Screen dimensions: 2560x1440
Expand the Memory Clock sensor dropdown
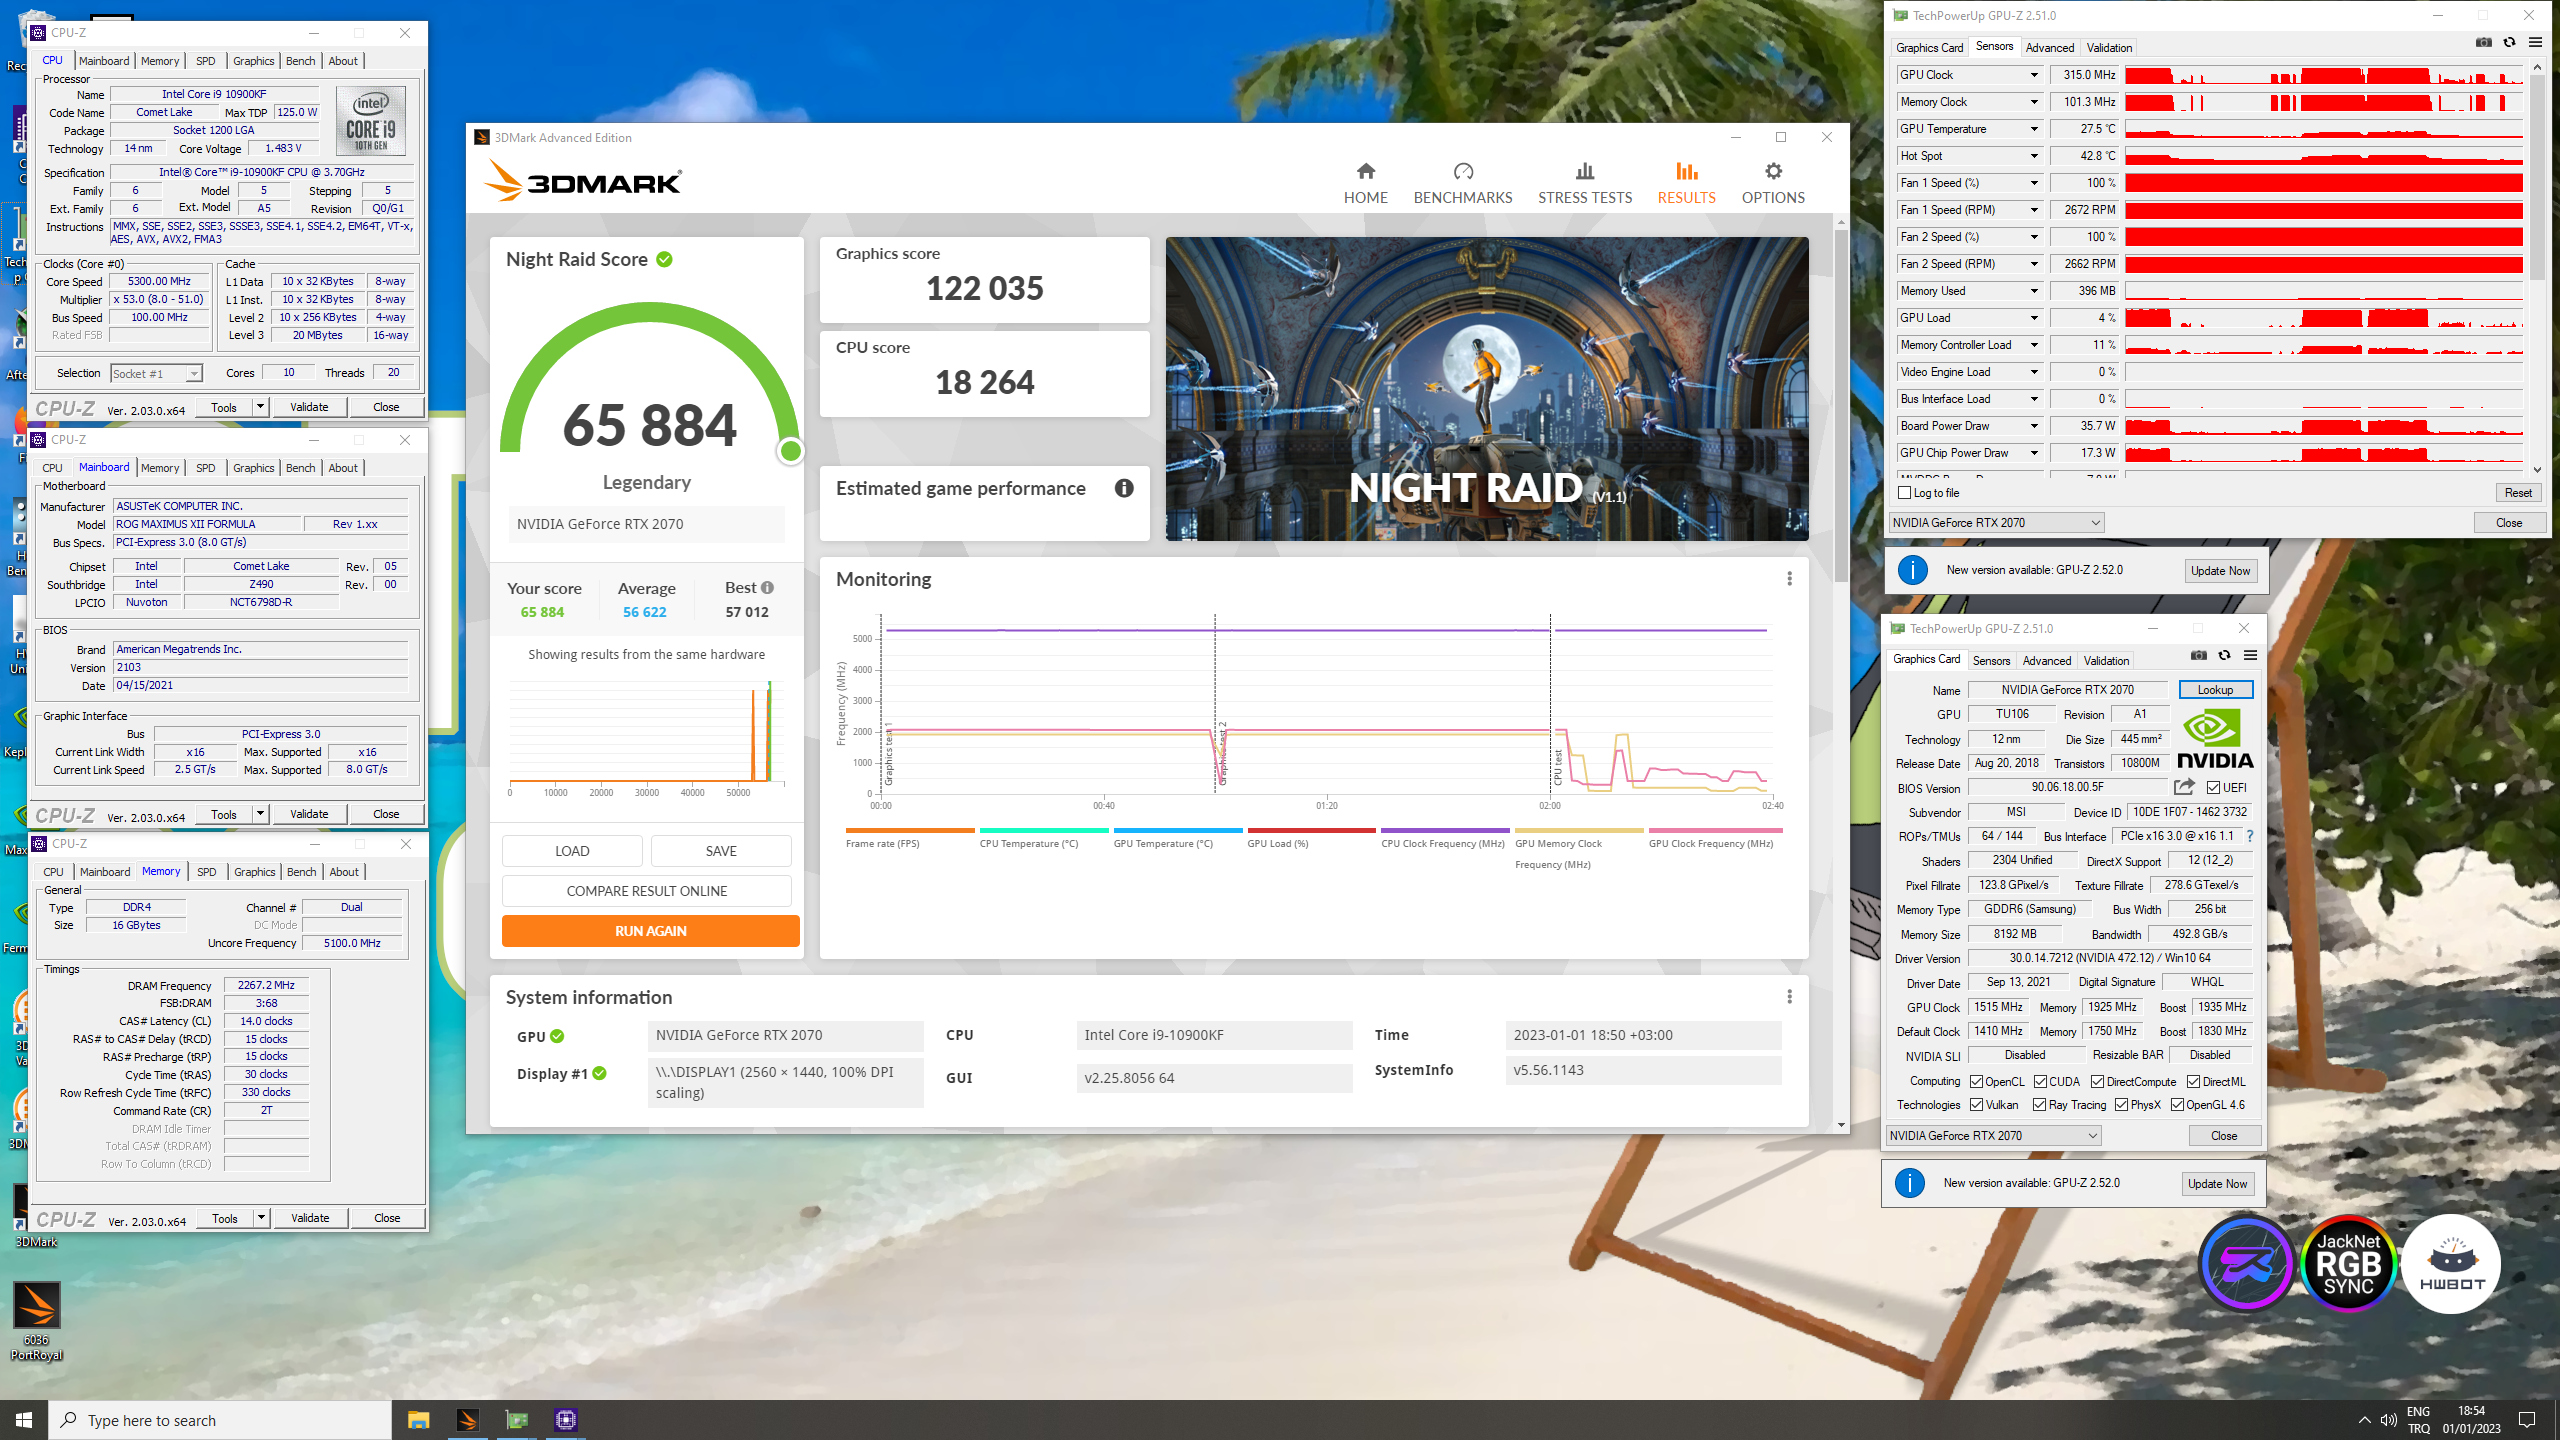(x=2033, y=102)
